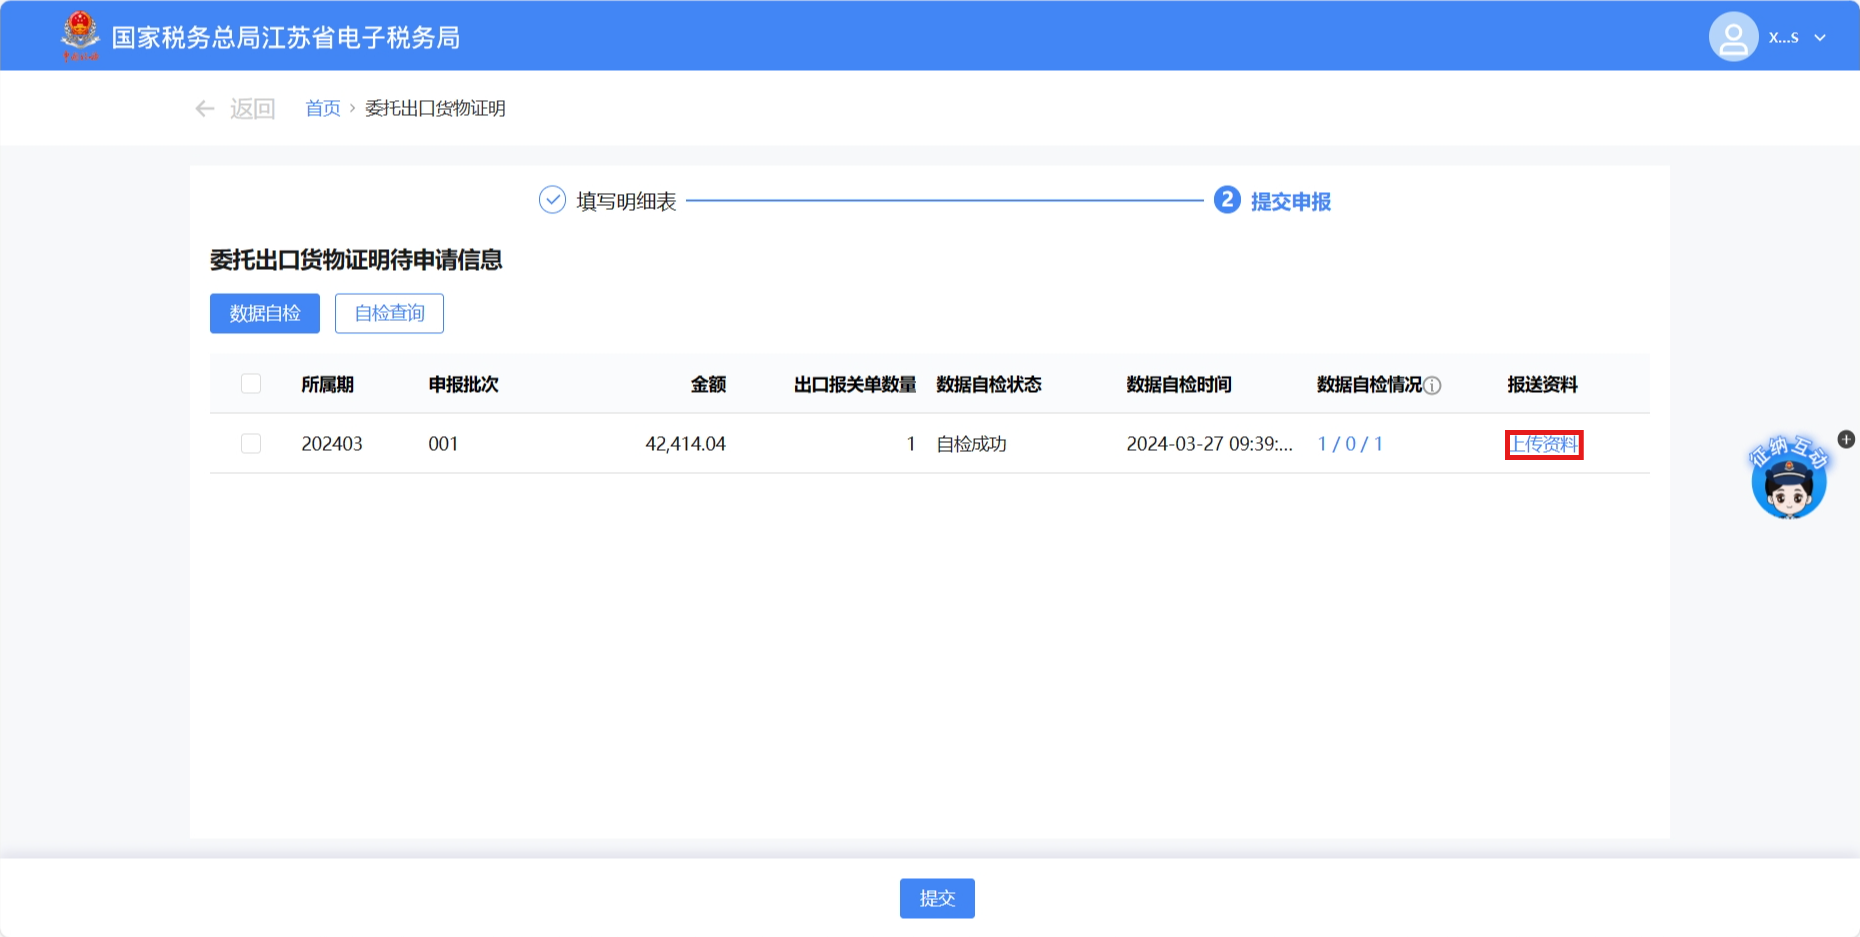Click the step 2 number circle
Image resolution: width=1860 pixels, height=937 pixels.
pyautogui.click(x=1227, y=200)
